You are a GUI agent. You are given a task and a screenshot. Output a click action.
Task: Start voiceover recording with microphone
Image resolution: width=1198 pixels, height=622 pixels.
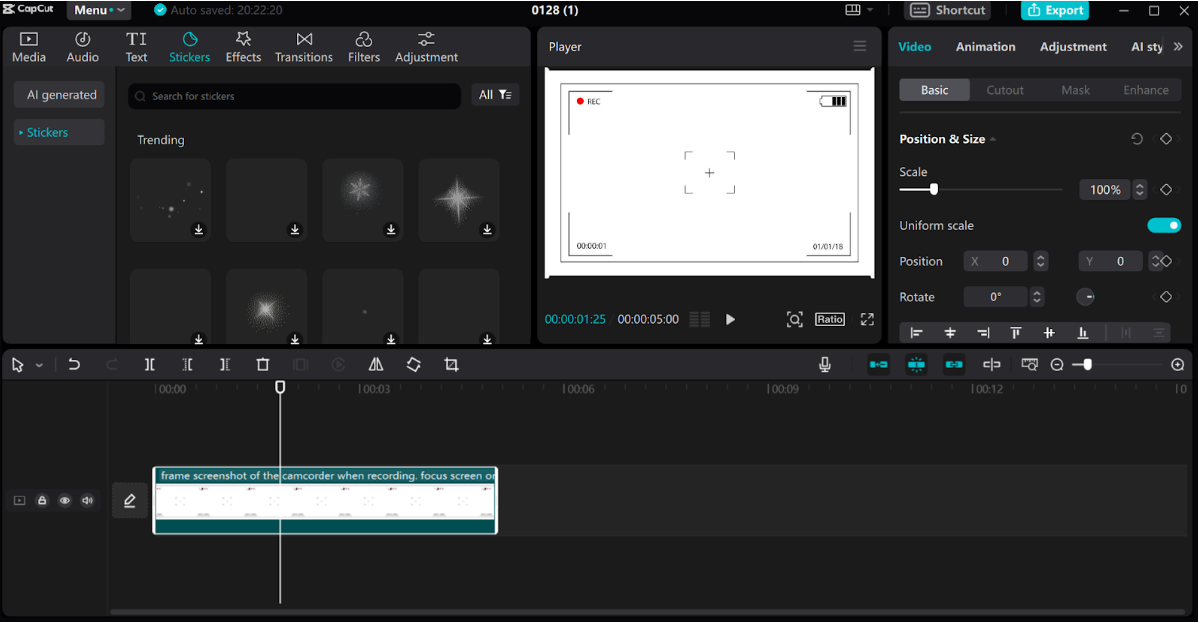click(x=825, y=364)
